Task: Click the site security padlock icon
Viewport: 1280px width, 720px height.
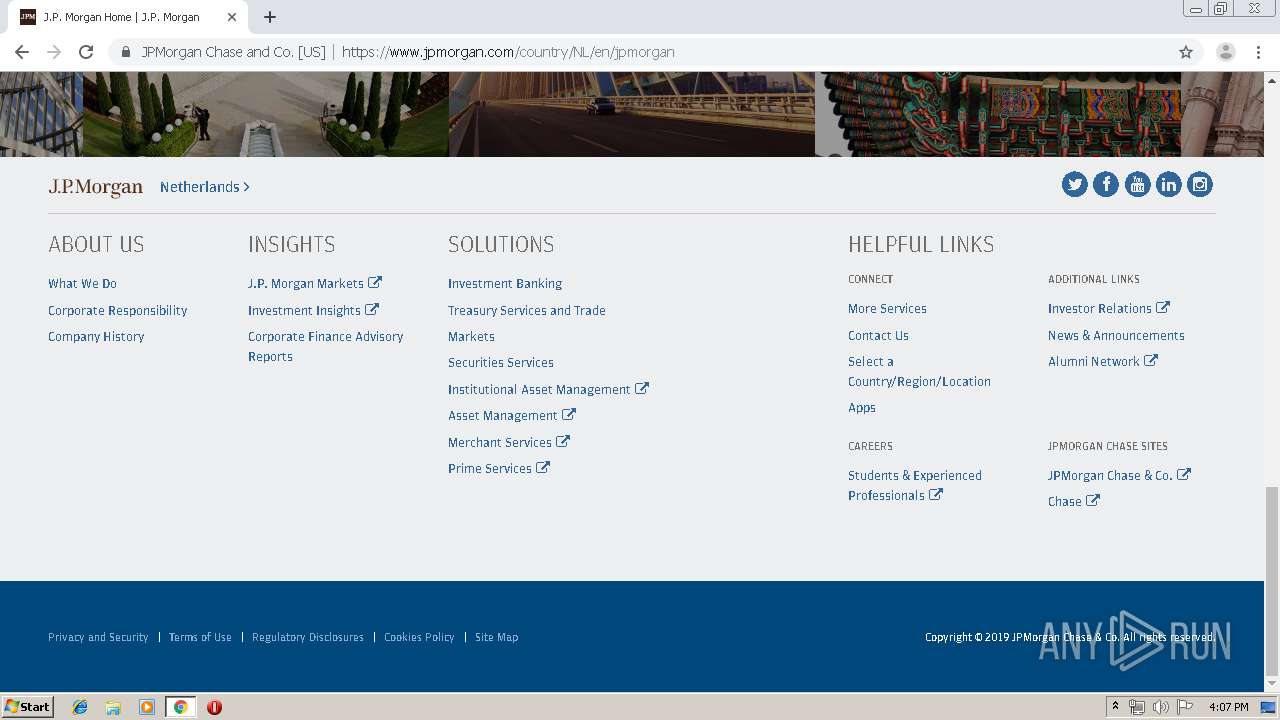Action: (125, 52)
